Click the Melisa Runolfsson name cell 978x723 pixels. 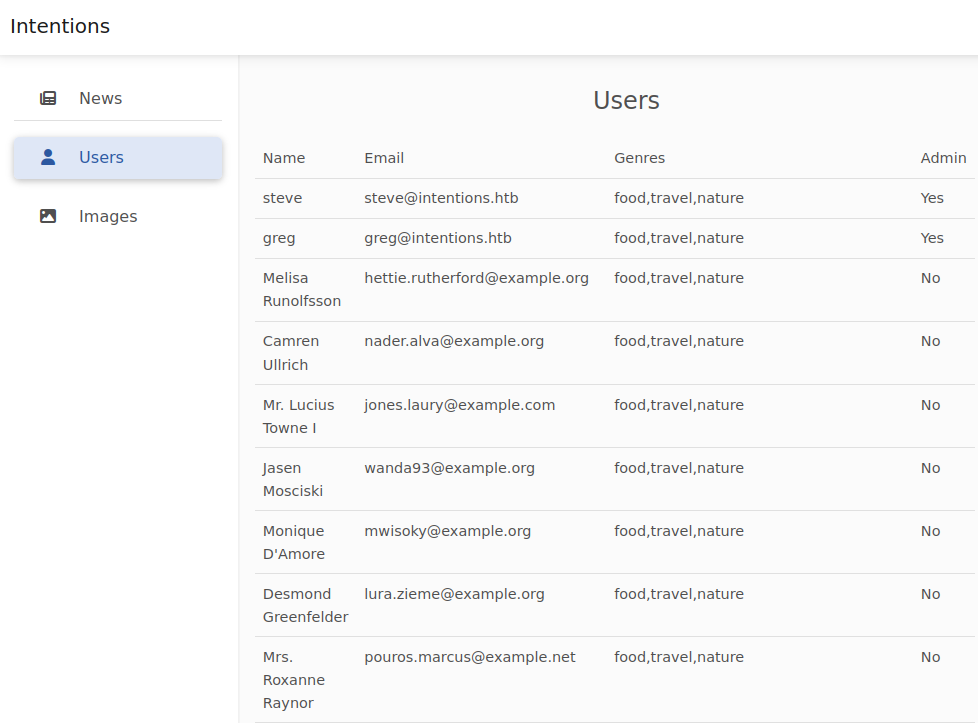[x=301, y=289]
